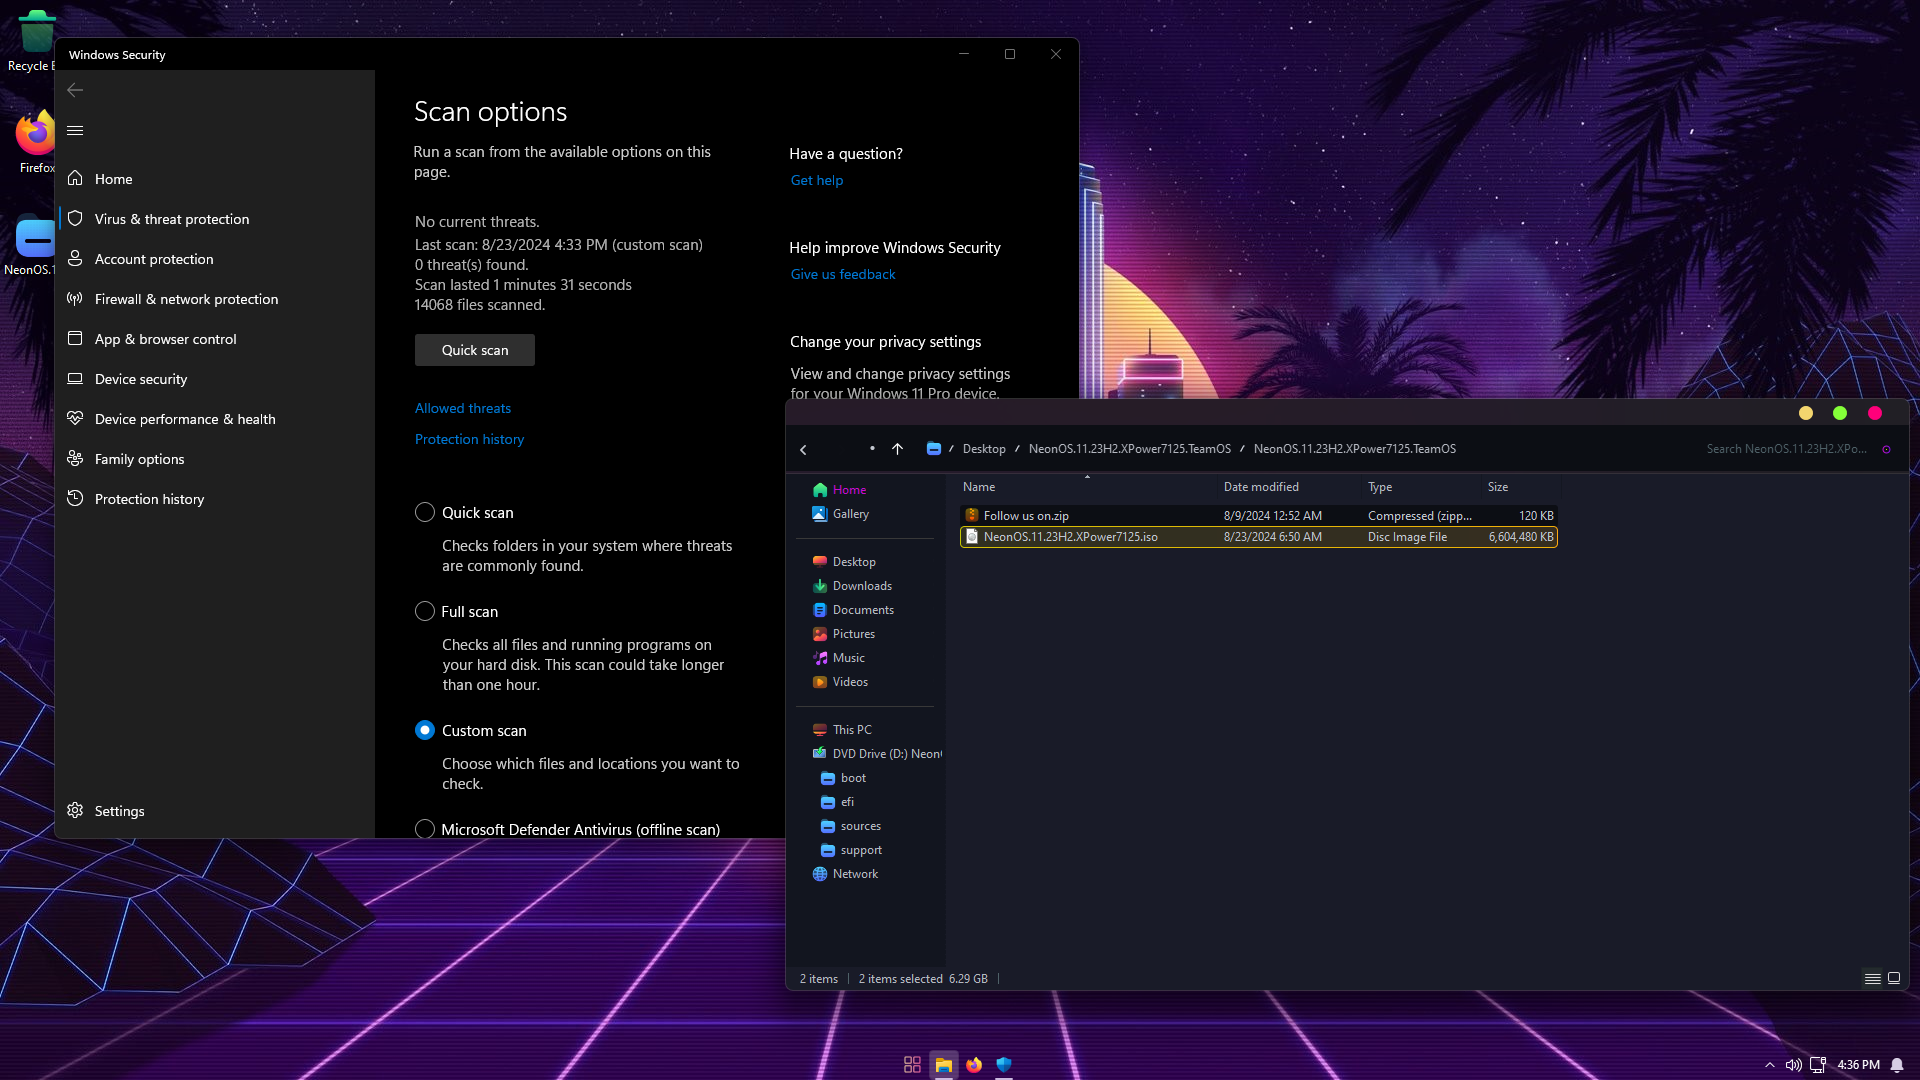Open the Protection history link under Quick scan button
Image resolution: width=1920 pixels, height=1080 pixels.
(469, 439)
